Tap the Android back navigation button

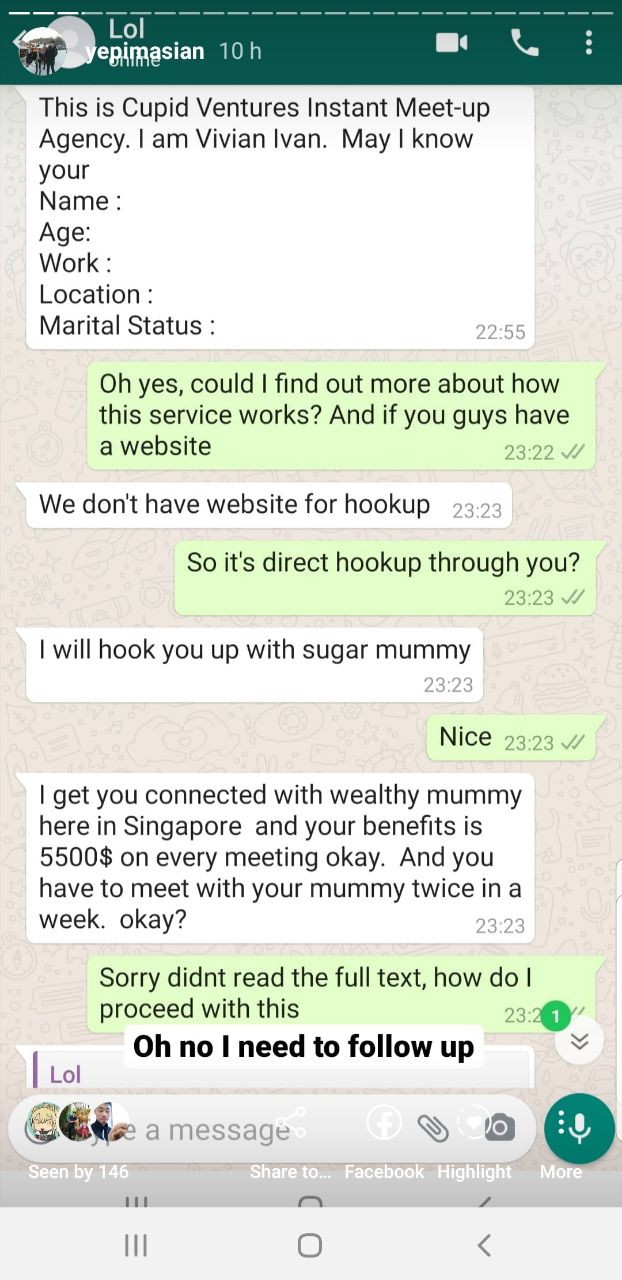coord(484,1245)
